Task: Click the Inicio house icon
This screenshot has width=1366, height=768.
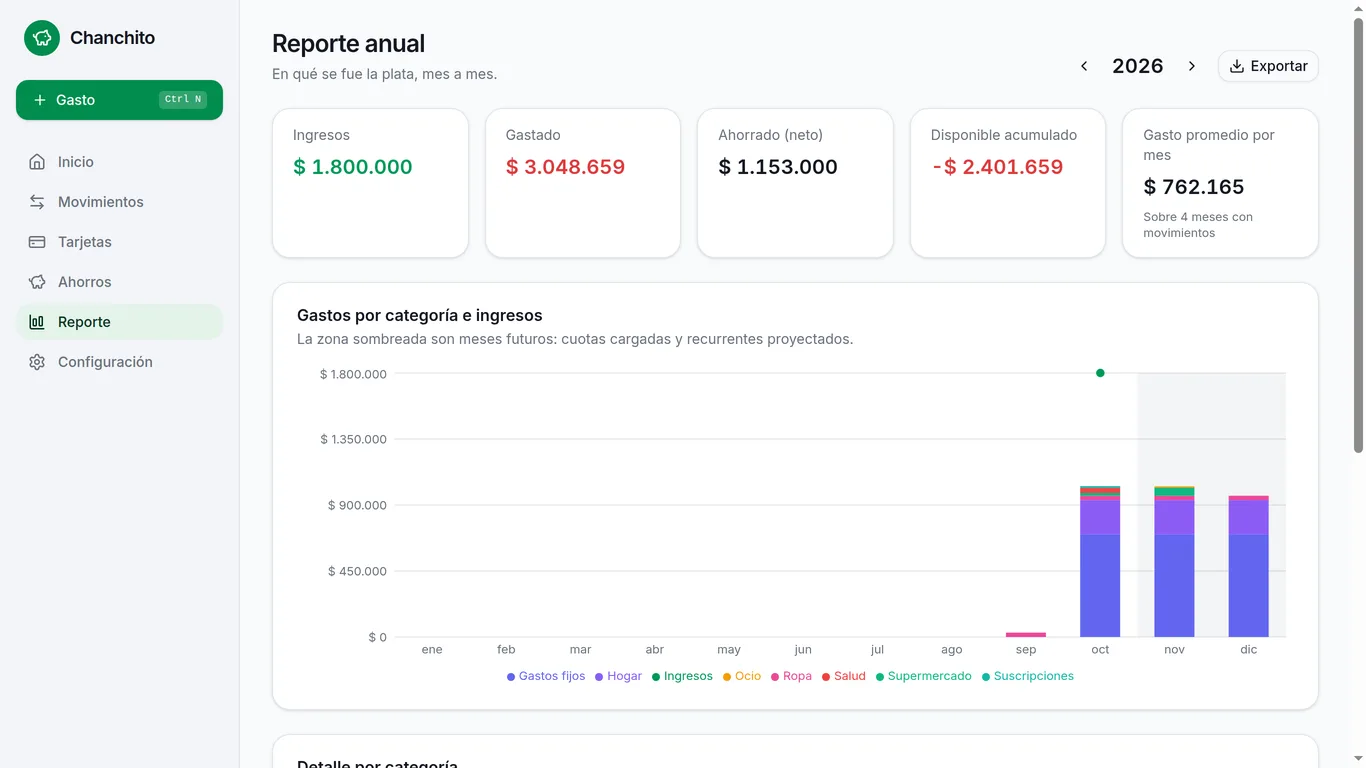Action: 37,162
